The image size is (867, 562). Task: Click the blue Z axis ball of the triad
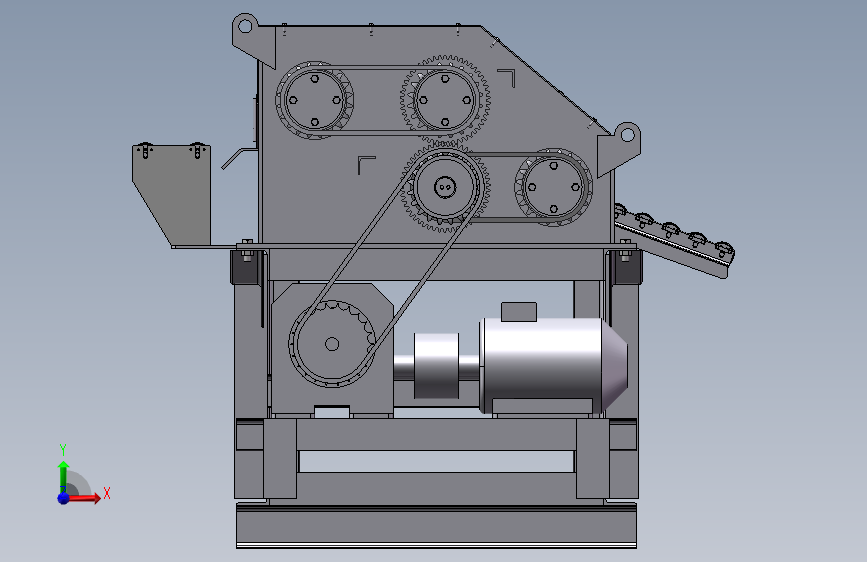tap(64, 498)
